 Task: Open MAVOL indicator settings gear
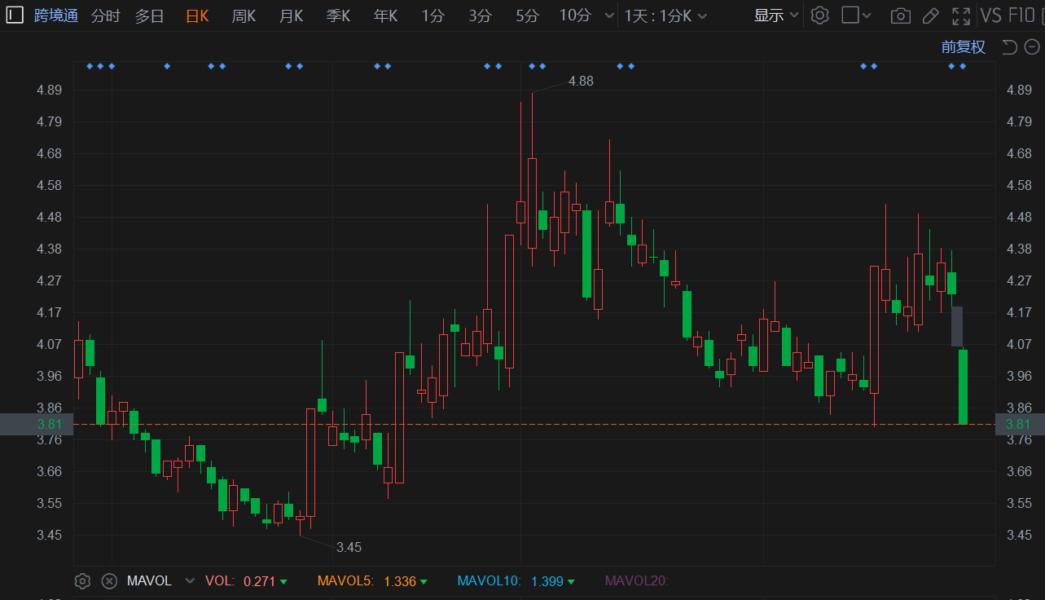83,581
